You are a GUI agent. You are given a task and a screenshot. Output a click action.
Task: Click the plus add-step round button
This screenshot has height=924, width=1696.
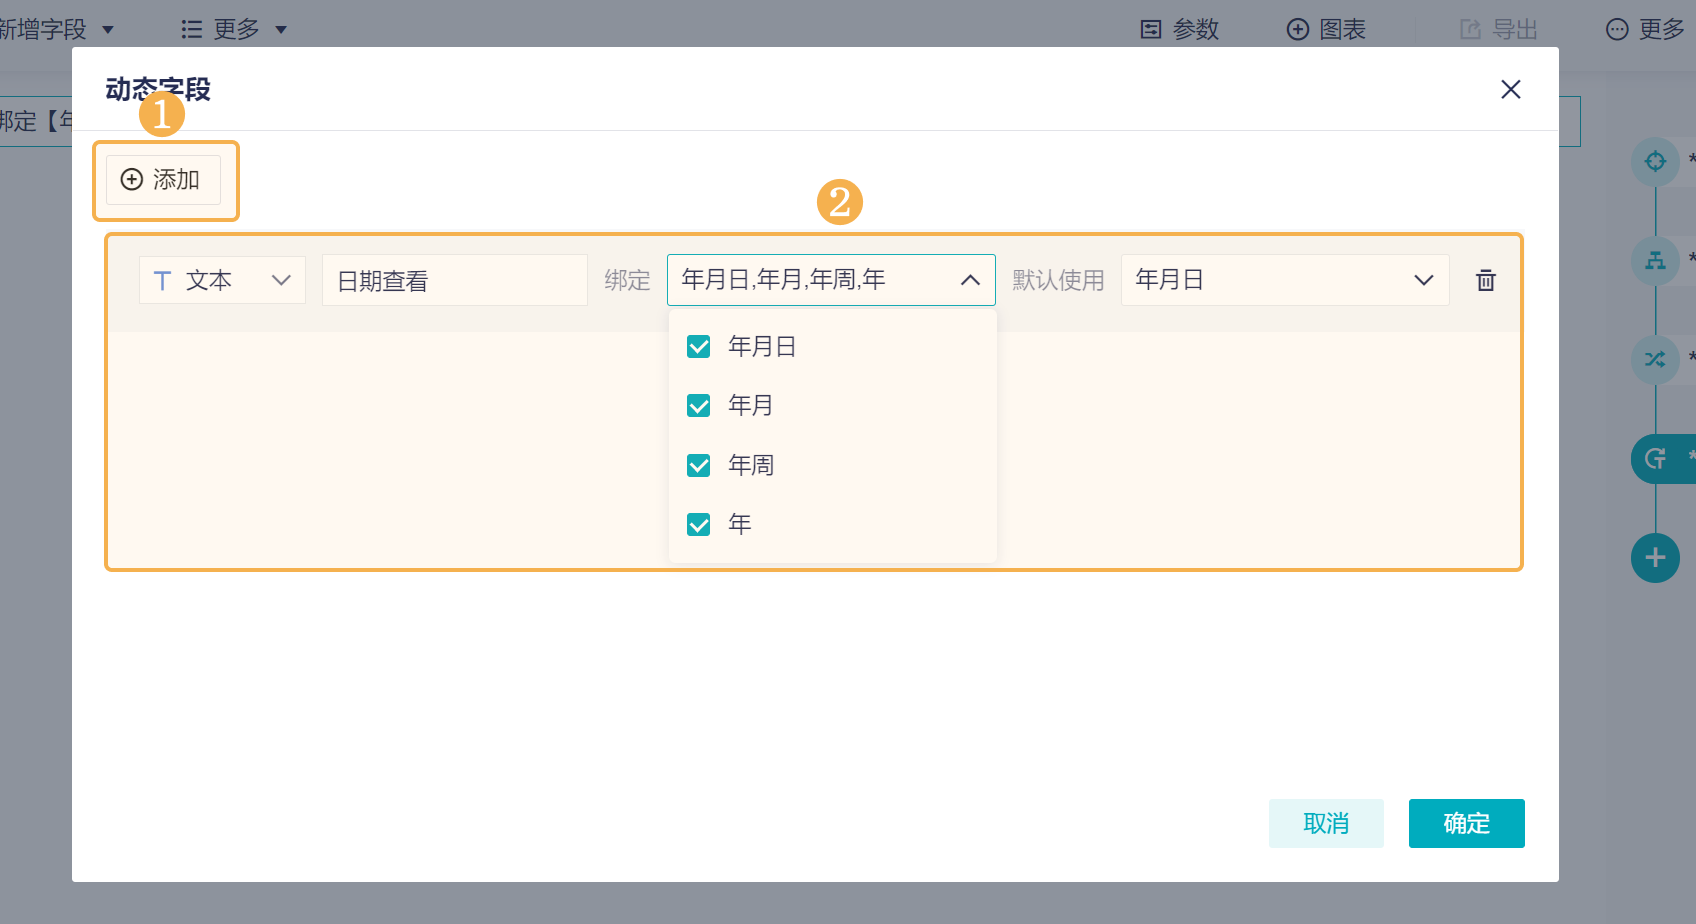[x=1656, y=558]
